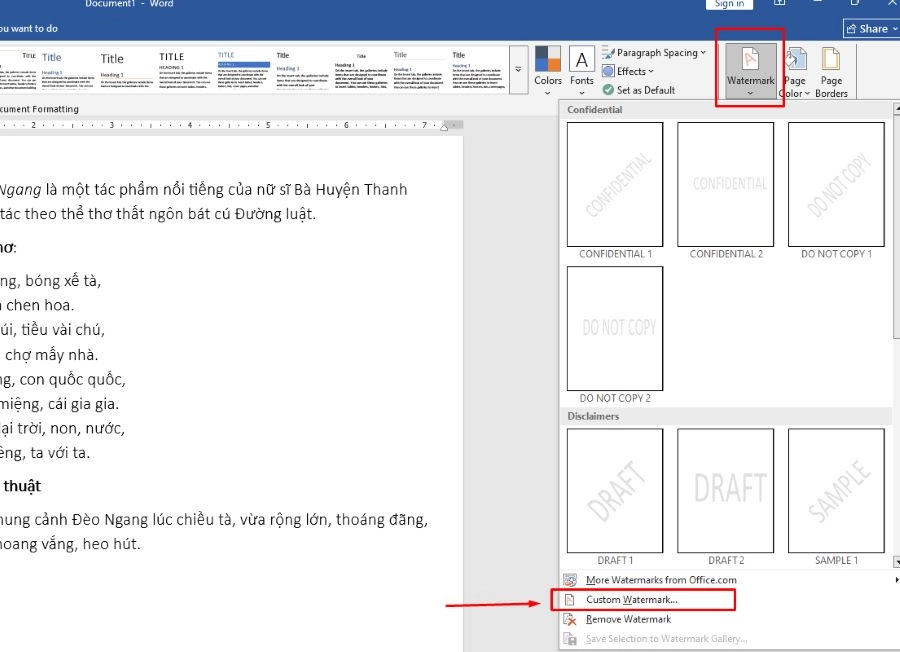Open the Page Borders tool
This screenshot has width=900, height=652.
[831, 70]
